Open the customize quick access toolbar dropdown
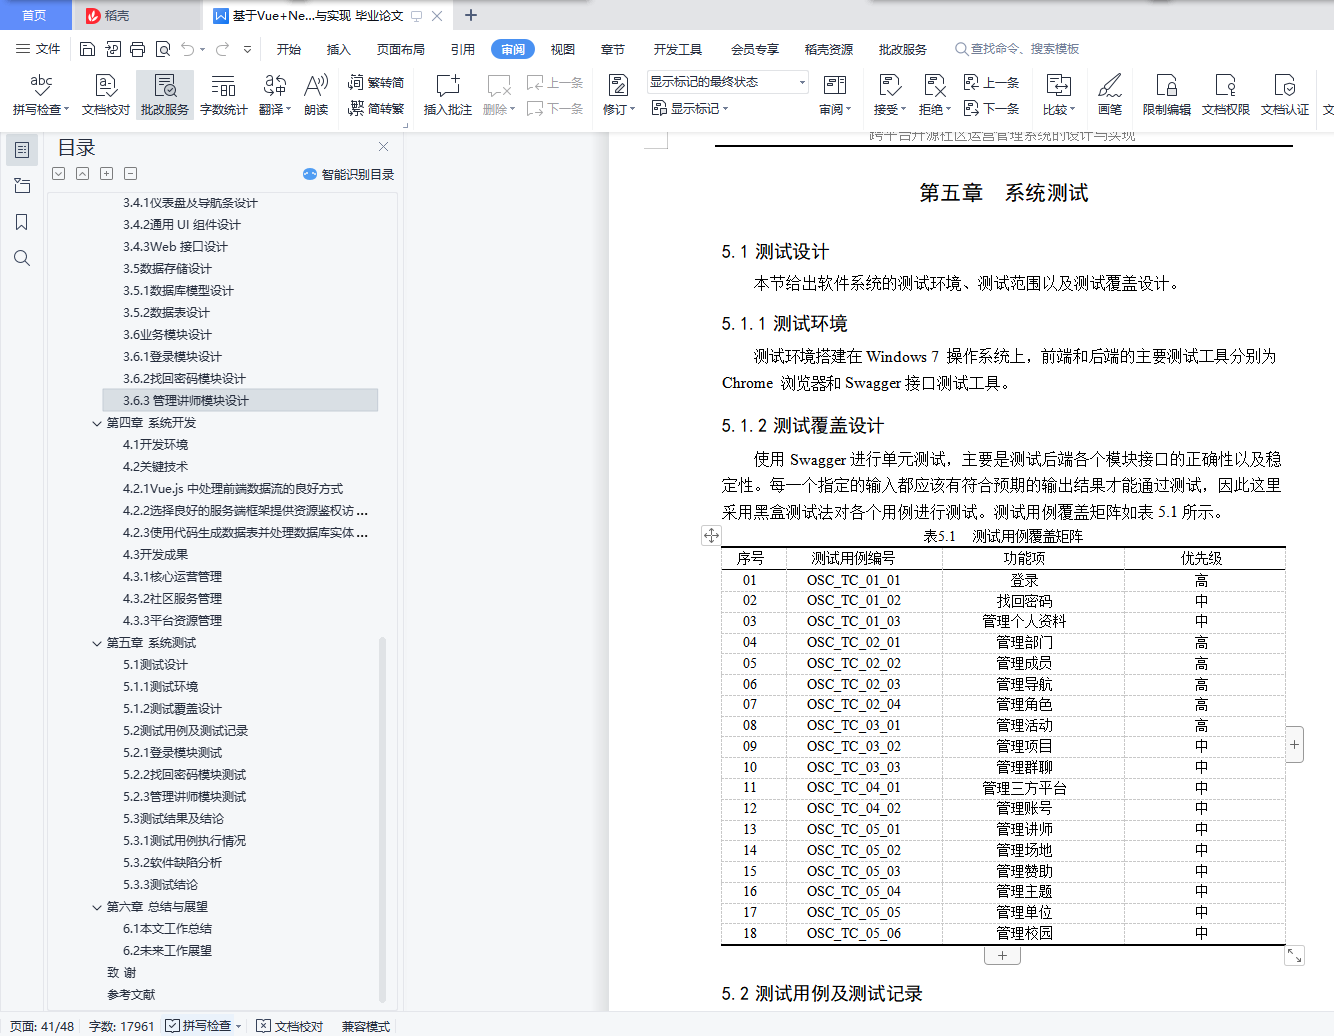Image resolution: width=1334 pixels, height=1036 pixels. 248,49
